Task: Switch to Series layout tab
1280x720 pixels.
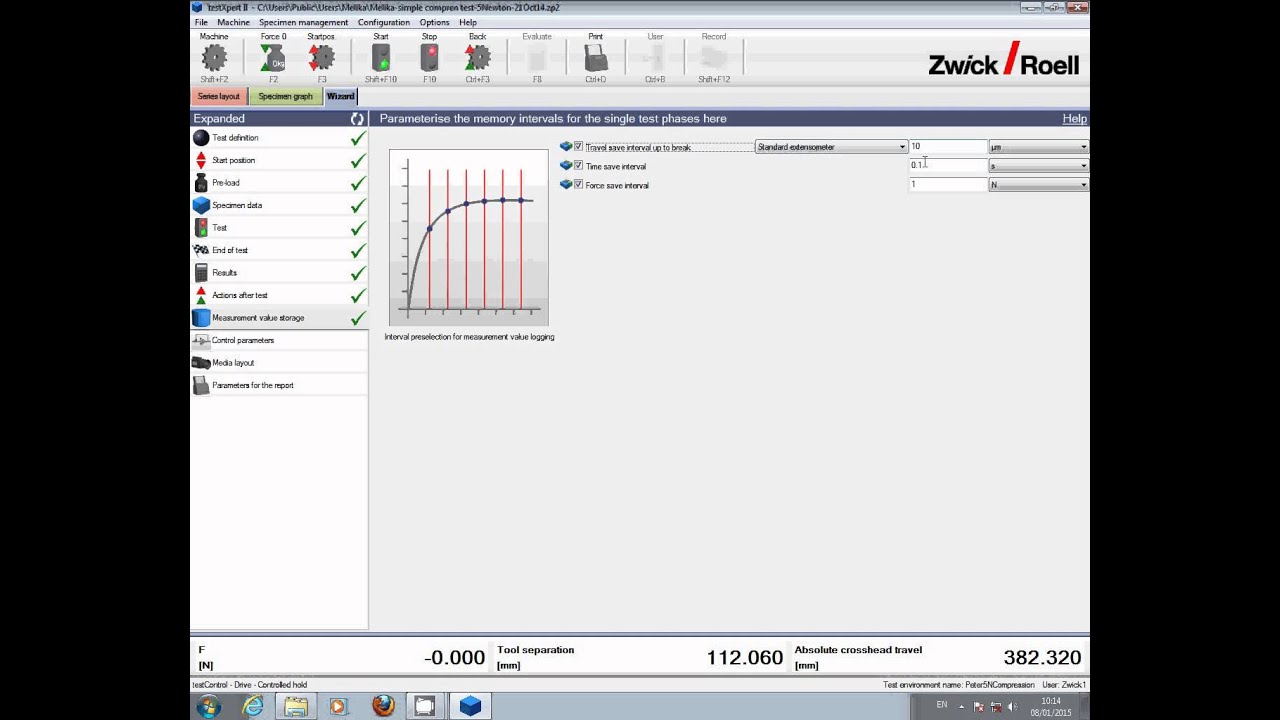Action: tap(218, 96)
